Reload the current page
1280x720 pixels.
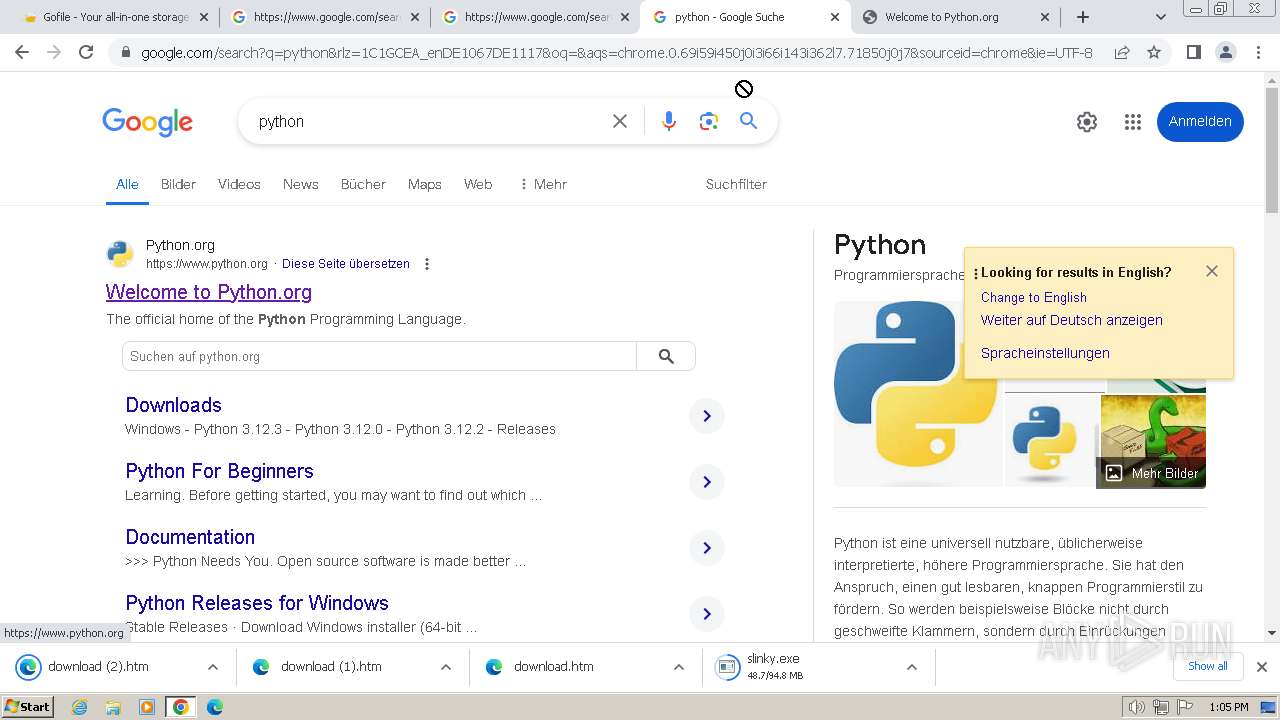tap(86, 52)
